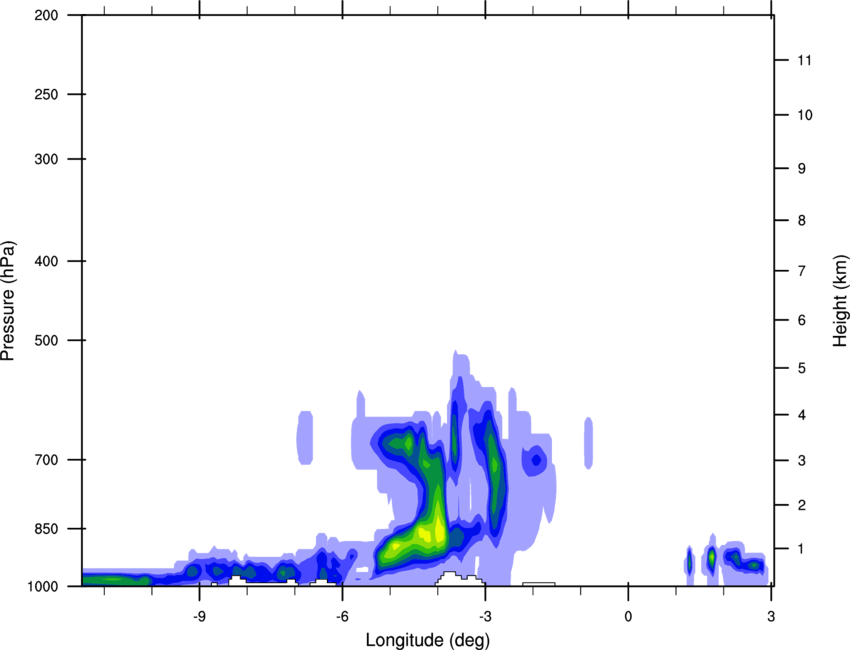Click the 8 km height label

[801, 220]
